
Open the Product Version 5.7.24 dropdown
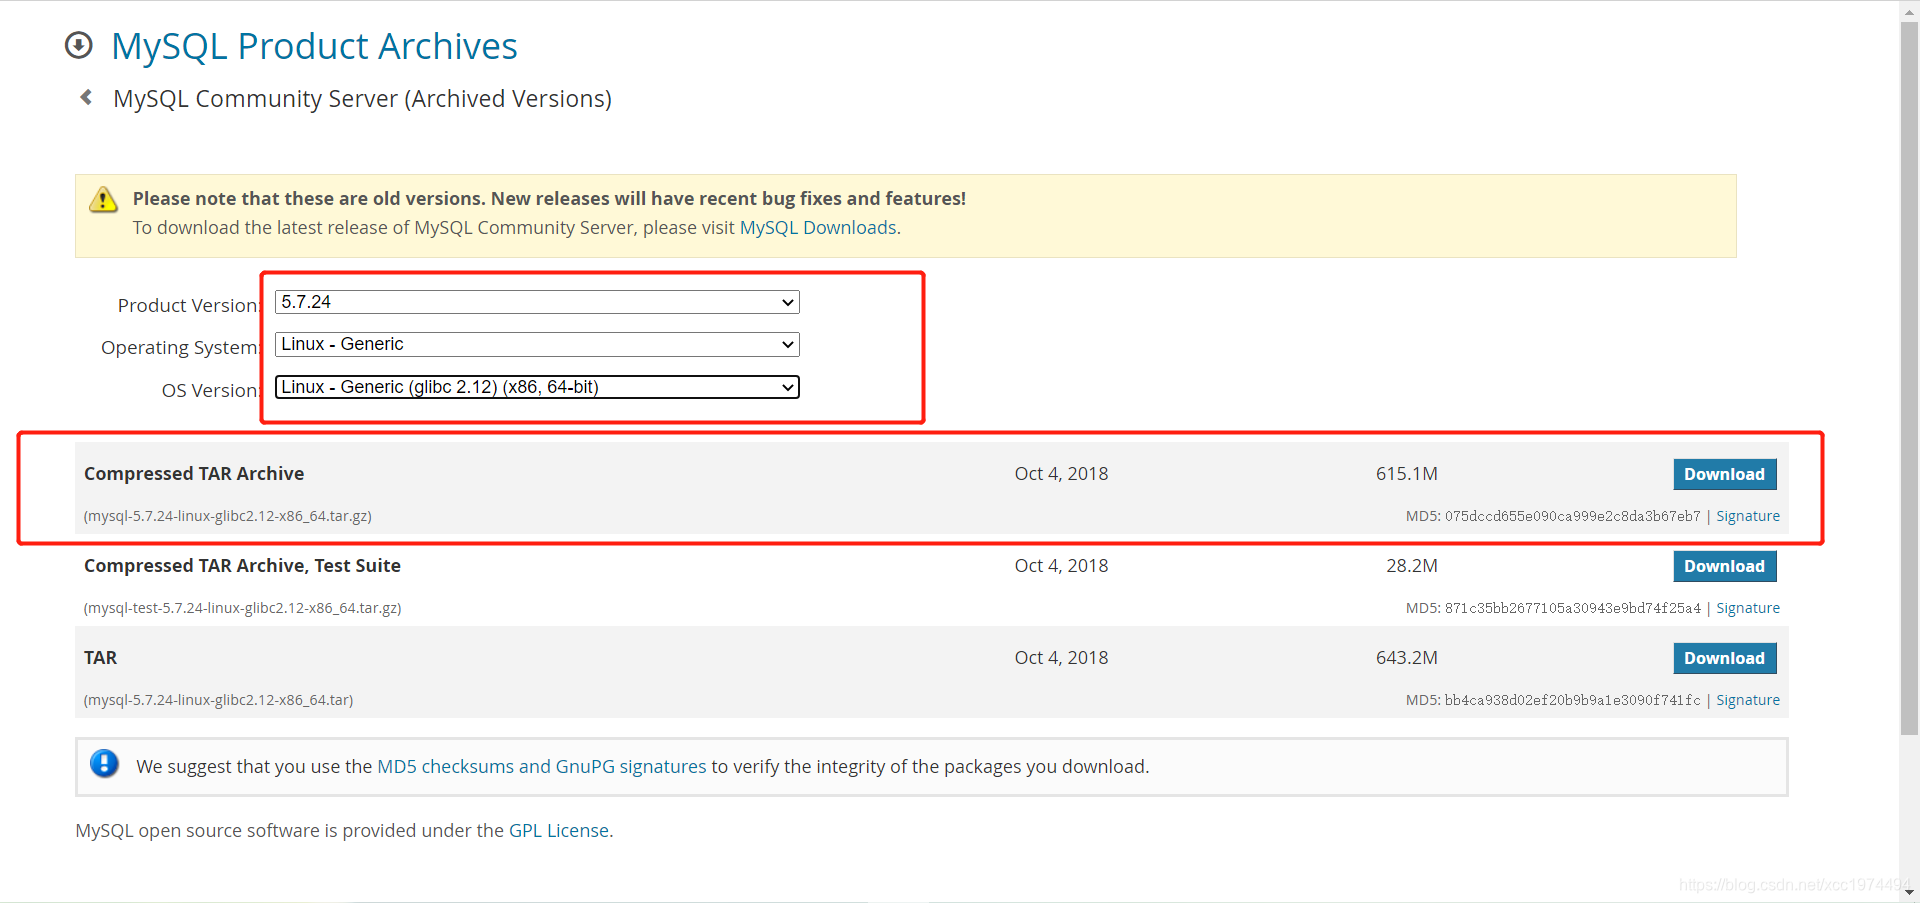537,302
